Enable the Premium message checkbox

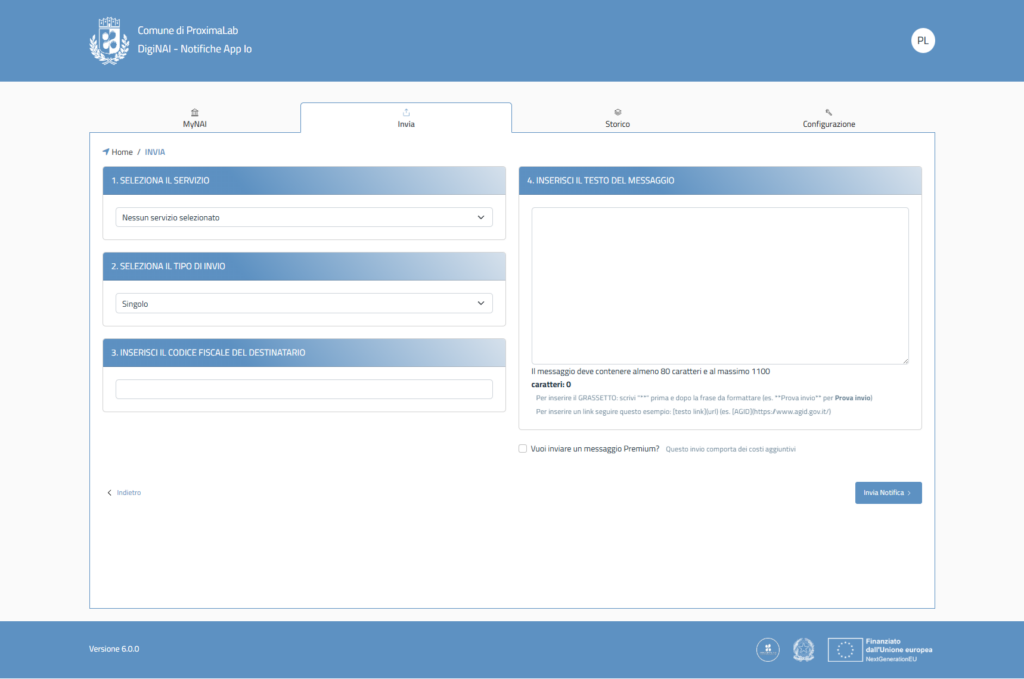[523, 449]
